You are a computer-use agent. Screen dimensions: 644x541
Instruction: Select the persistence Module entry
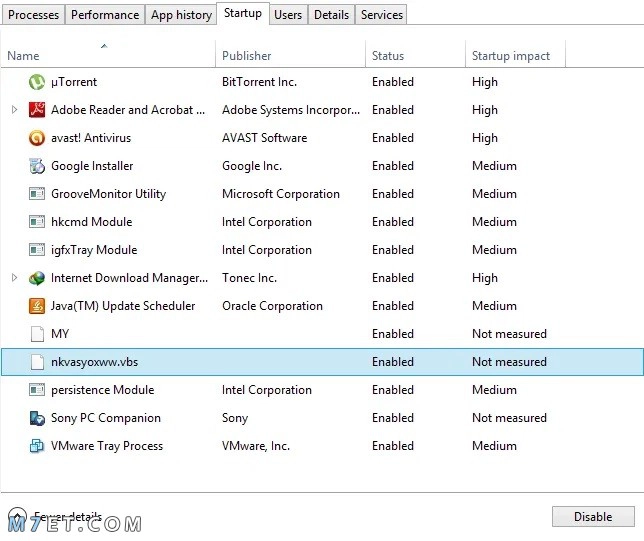103,390
